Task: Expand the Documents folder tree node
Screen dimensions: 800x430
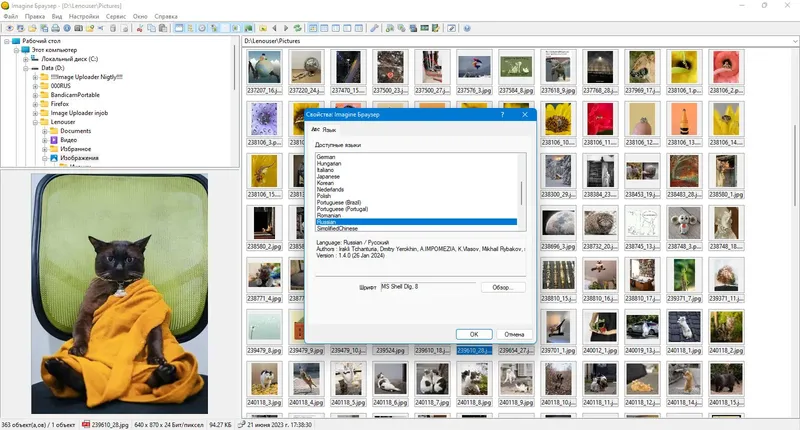Action: 44,131
